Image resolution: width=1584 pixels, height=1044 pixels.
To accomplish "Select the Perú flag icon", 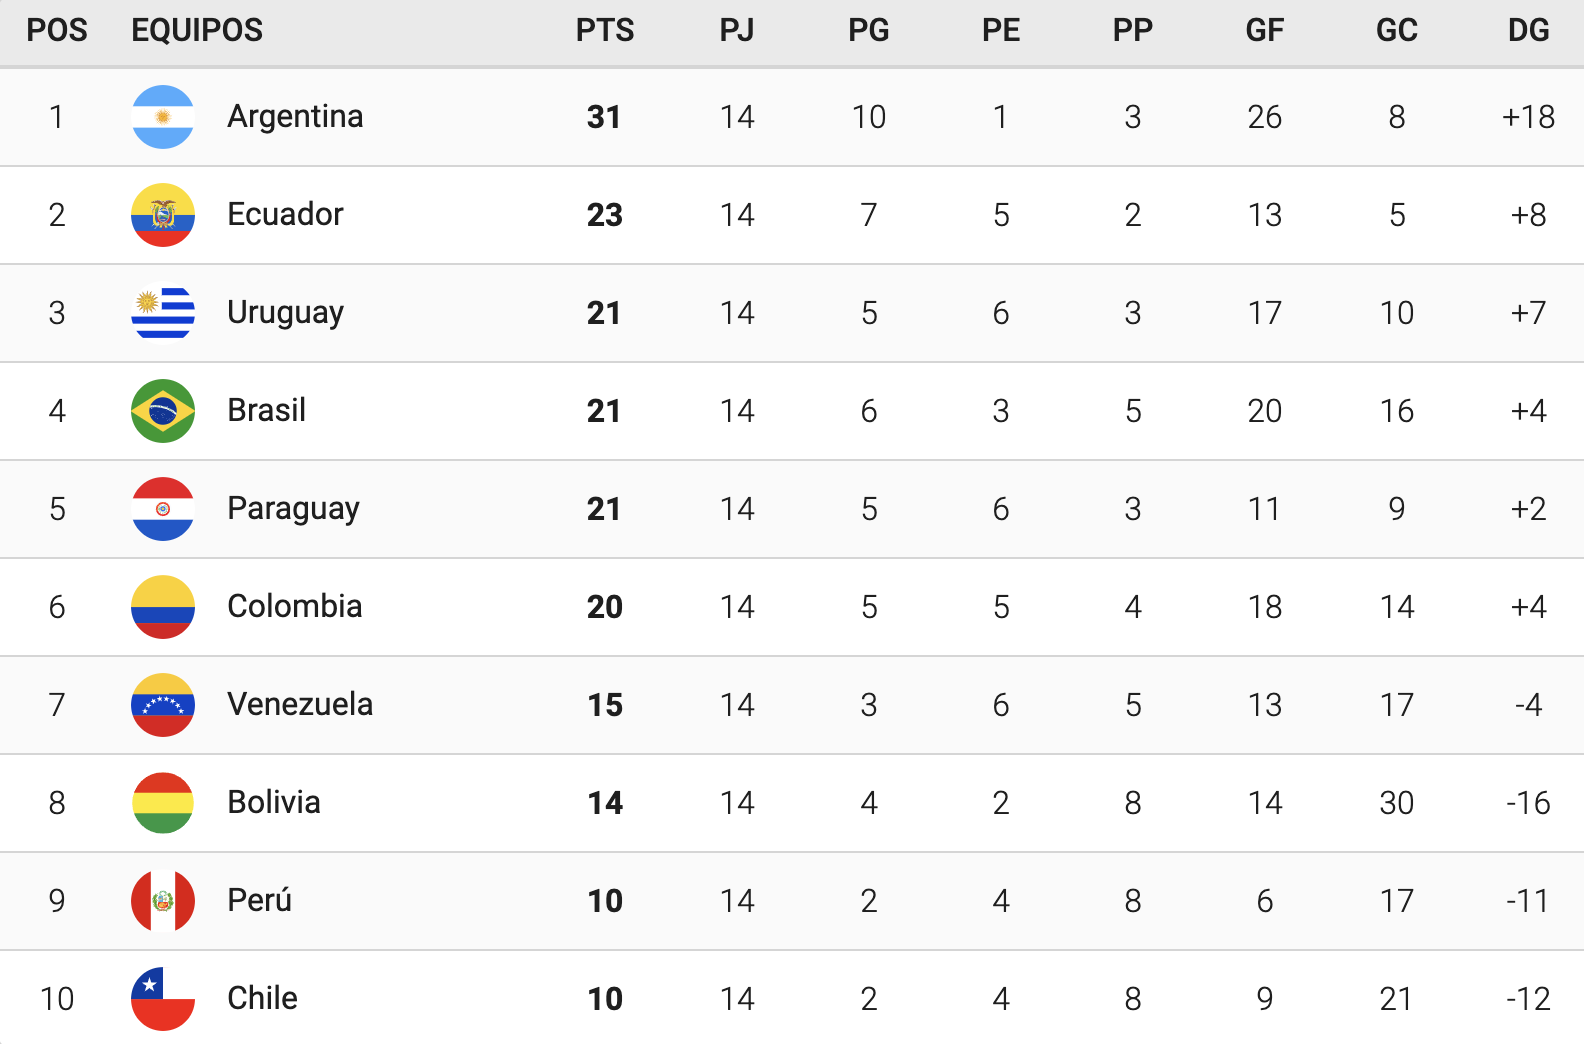I will [163, 901].
